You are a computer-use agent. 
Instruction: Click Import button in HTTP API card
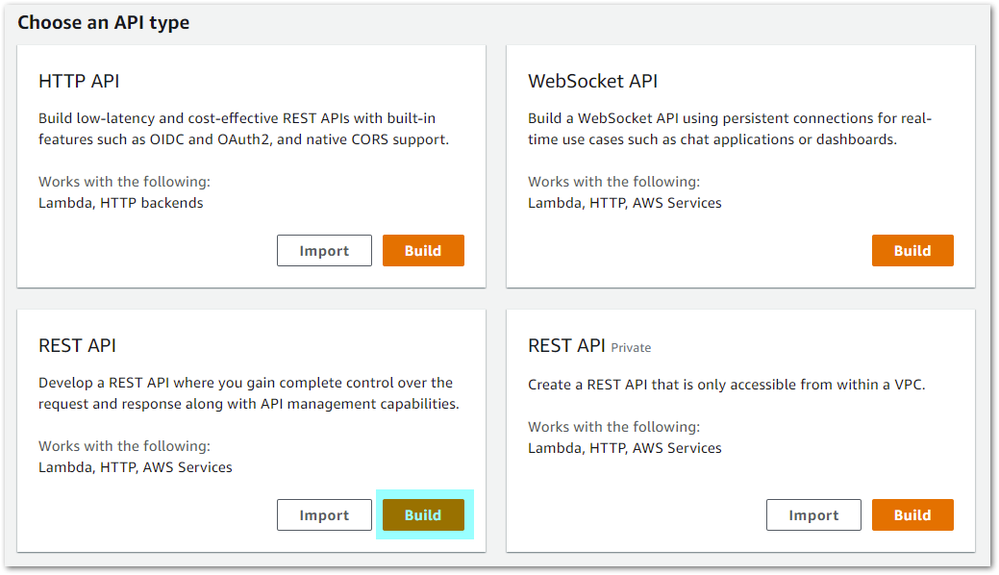[324, 251]
